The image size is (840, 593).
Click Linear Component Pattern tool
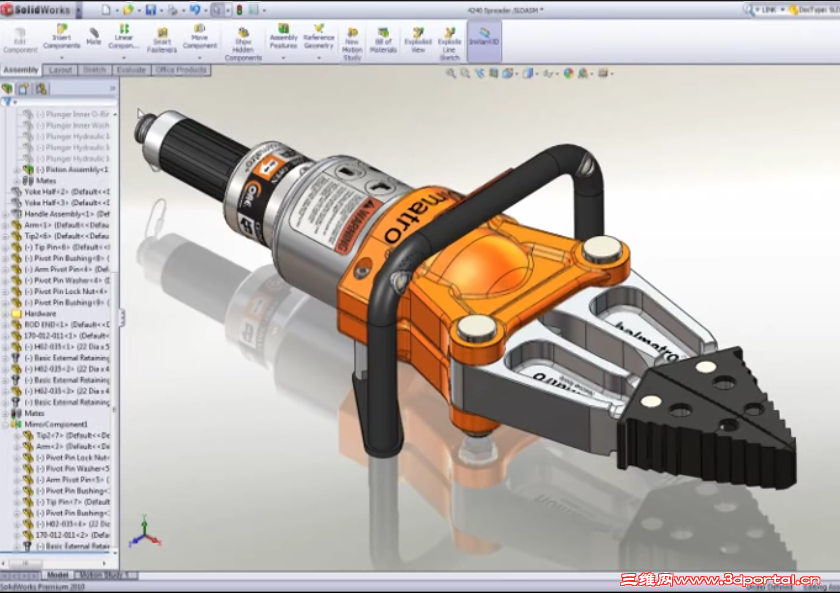[x=124, y=36]
